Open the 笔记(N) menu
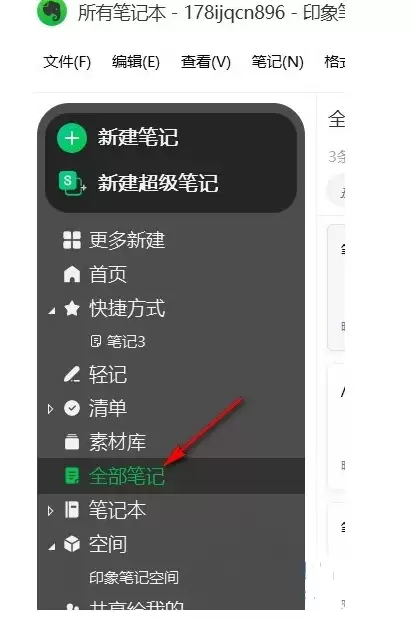Viewport: 411px width, 623px height. [x=277, y=62]
